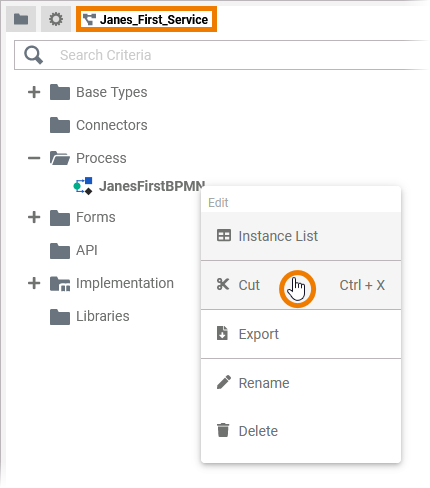Expand the Forms folder
This screenshot has height=488, width=430.
(34, 217)
